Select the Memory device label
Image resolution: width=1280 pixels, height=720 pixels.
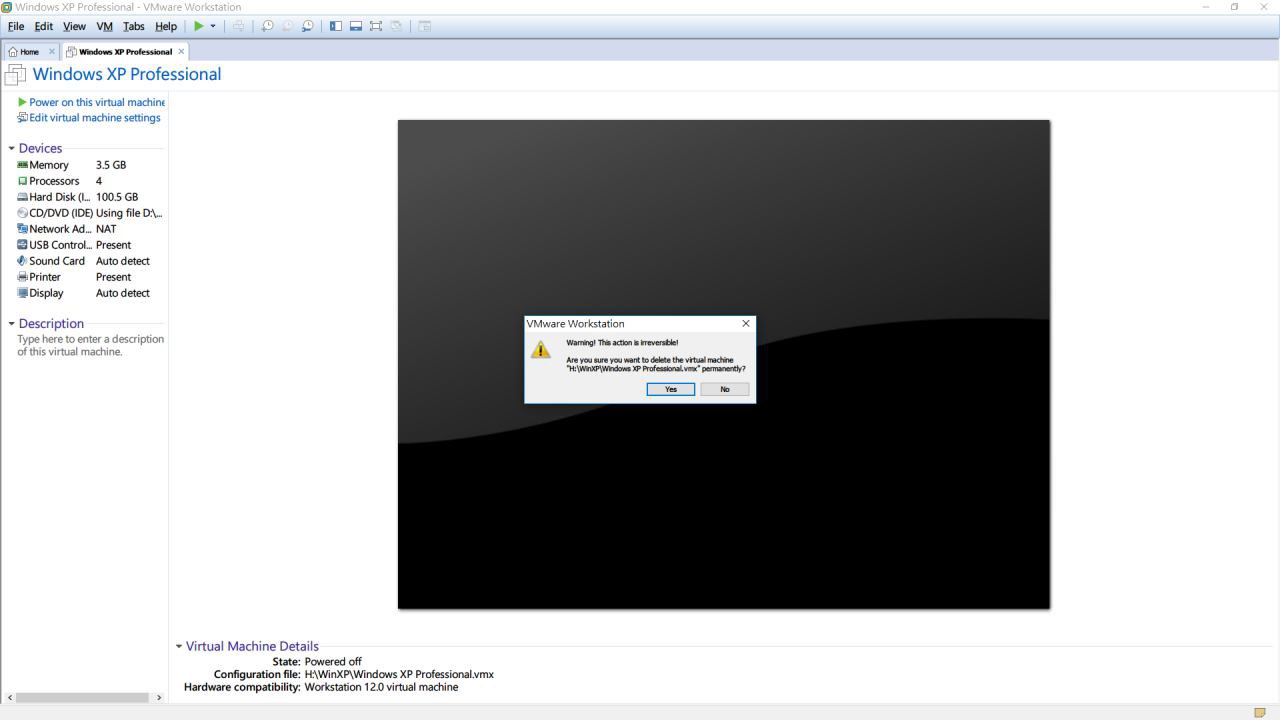[49, 165]
